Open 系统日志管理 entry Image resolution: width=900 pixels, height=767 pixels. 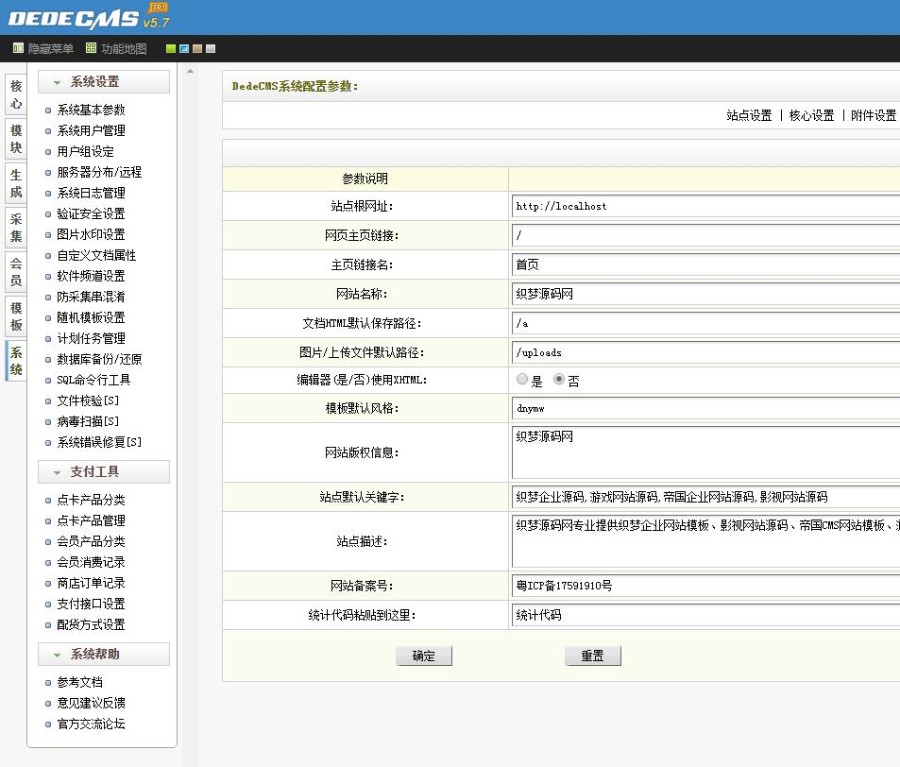(91, 193)
